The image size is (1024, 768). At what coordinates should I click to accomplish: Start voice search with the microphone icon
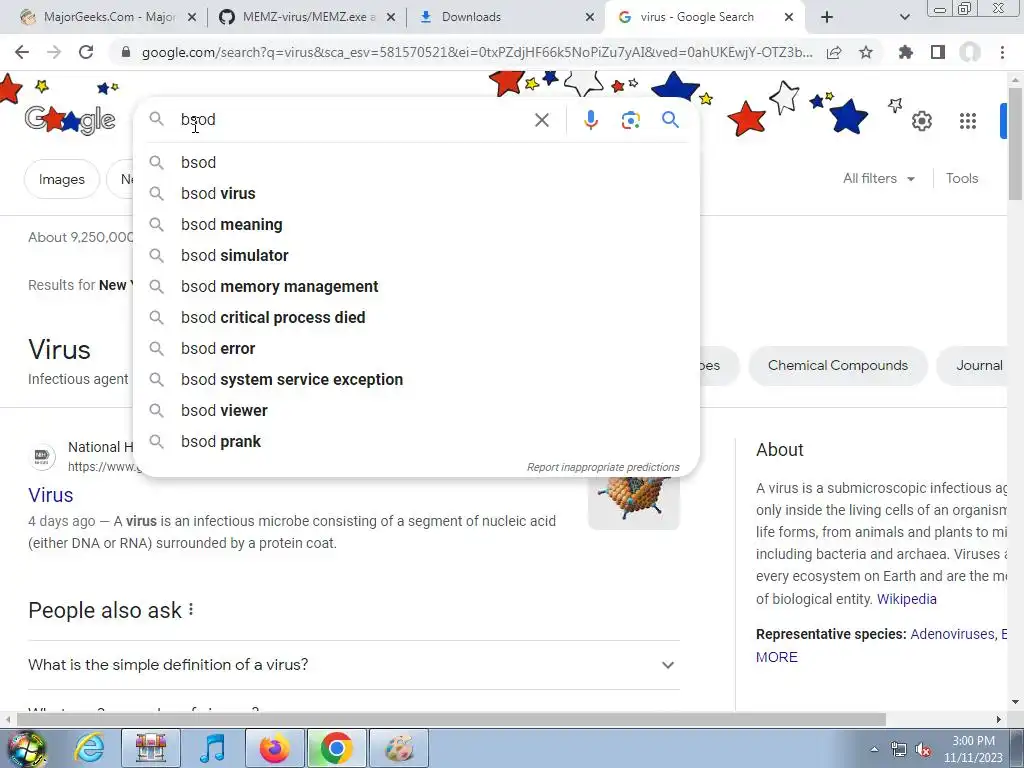tap(590, 120)
